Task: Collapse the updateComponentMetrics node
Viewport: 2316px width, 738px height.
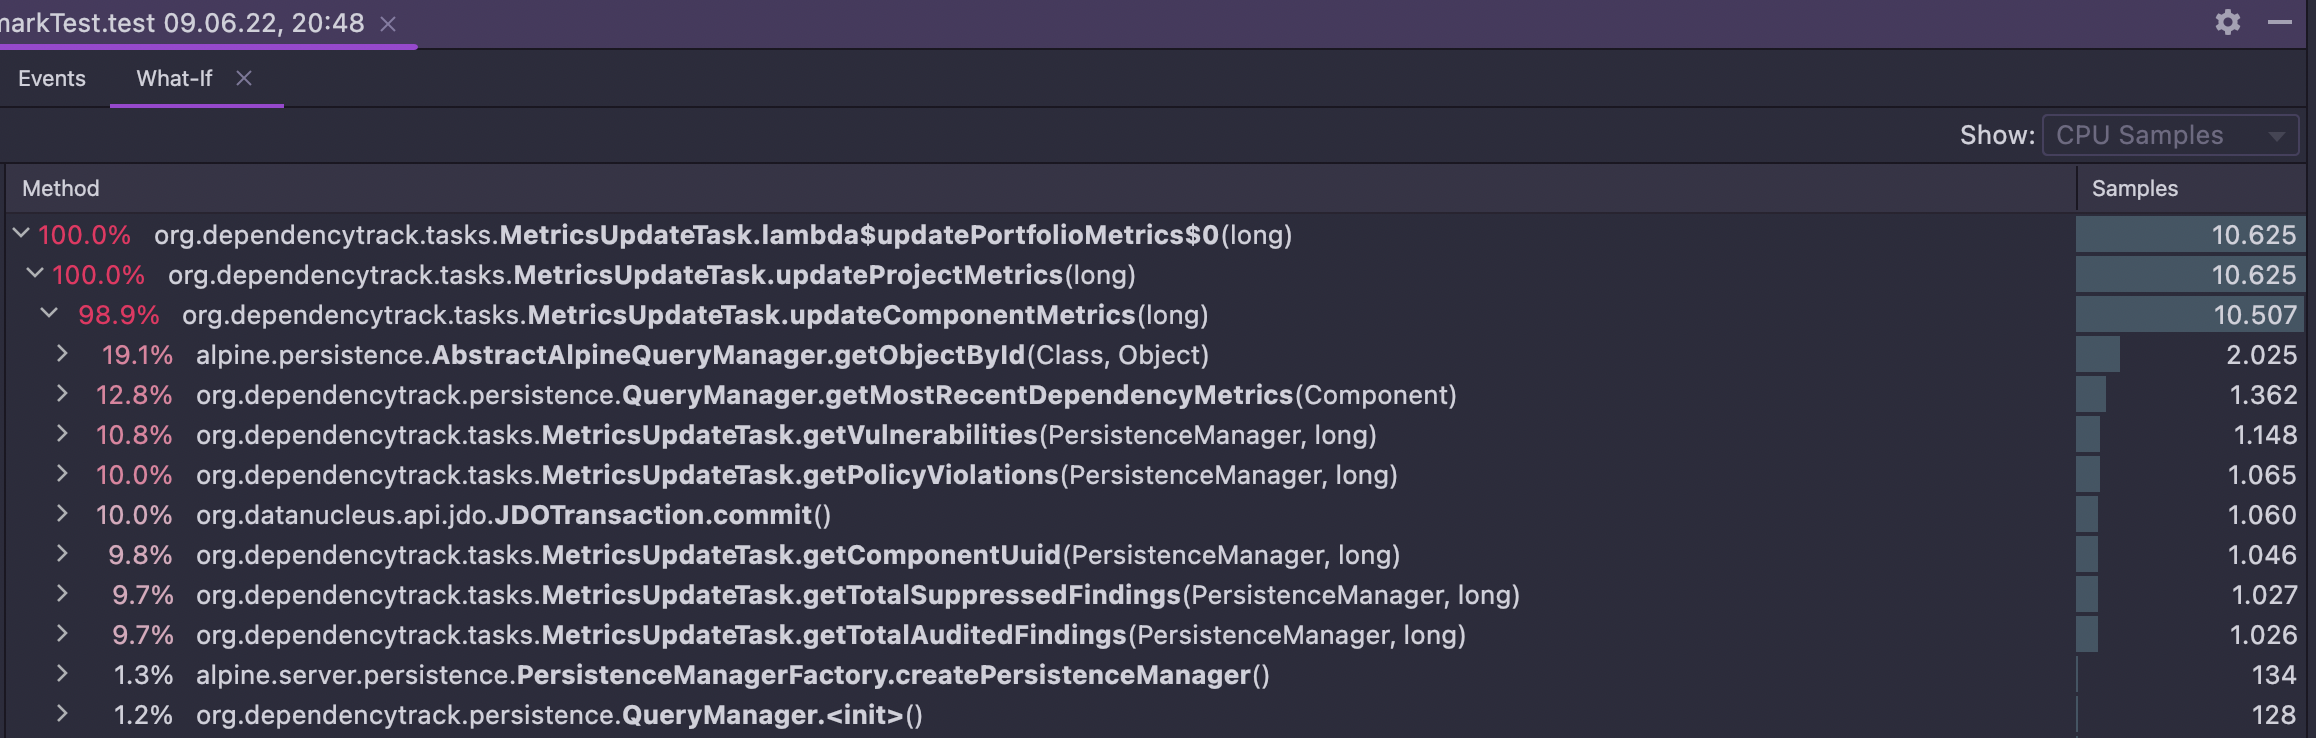Action: click(x=49, y=314)
